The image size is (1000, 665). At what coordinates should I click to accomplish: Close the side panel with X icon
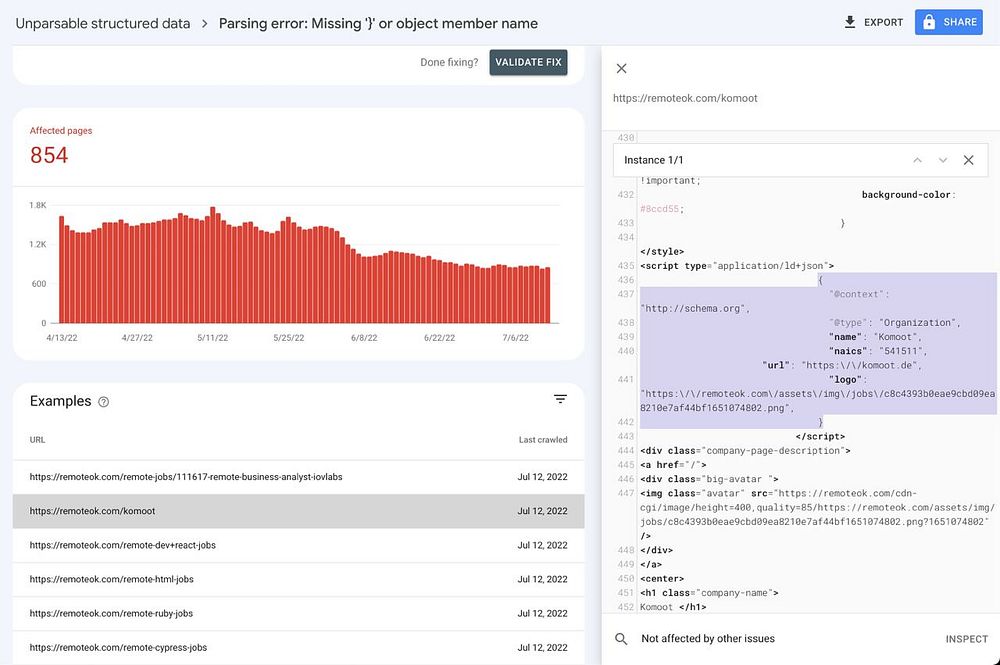tap(621, 68)
